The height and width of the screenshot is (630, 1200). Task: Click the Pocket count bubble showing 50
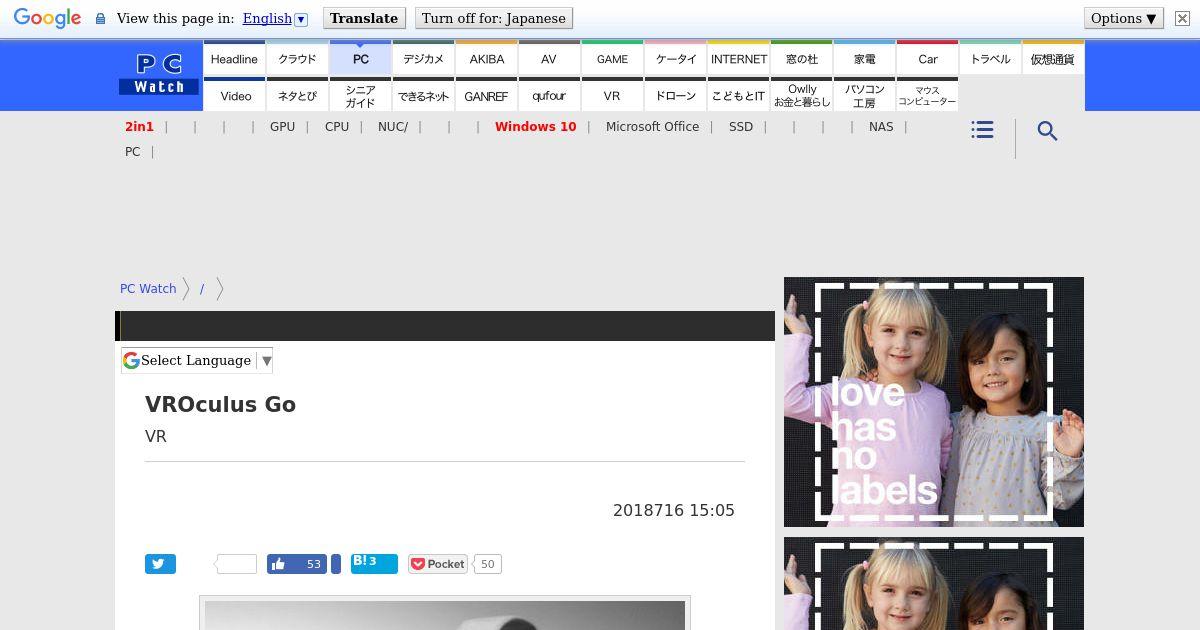pyautogui.click(x=487, y=564)
